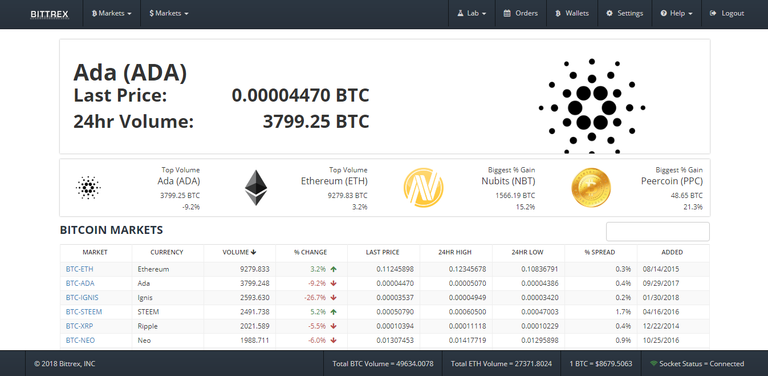The width and height of the screenshot is (768, 376).
Task: Select the Peercoin (PPC) biggest gain title
Action: coord(672,181)
